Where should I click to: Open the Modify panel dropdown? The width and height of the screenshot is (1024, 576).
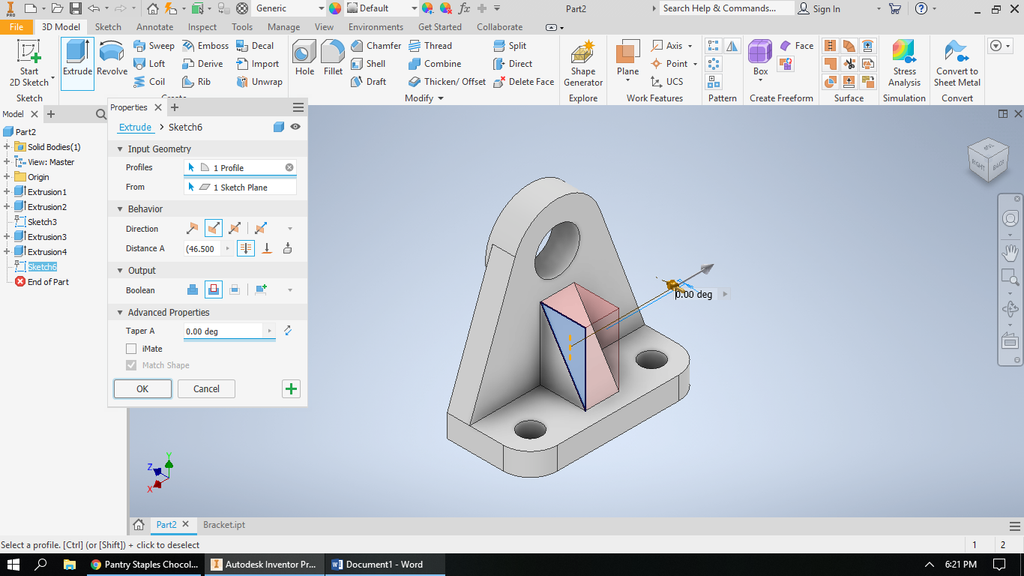coord(441,99)
